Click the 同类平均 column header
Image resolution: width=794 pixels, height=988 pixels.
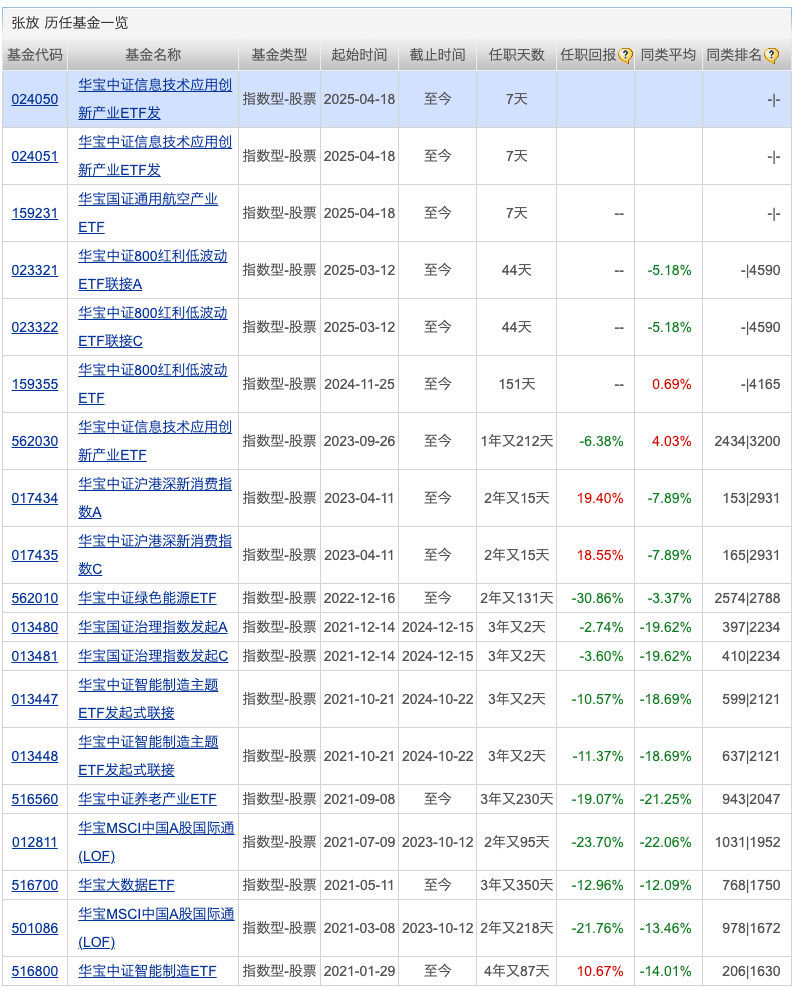pos(669,55)
